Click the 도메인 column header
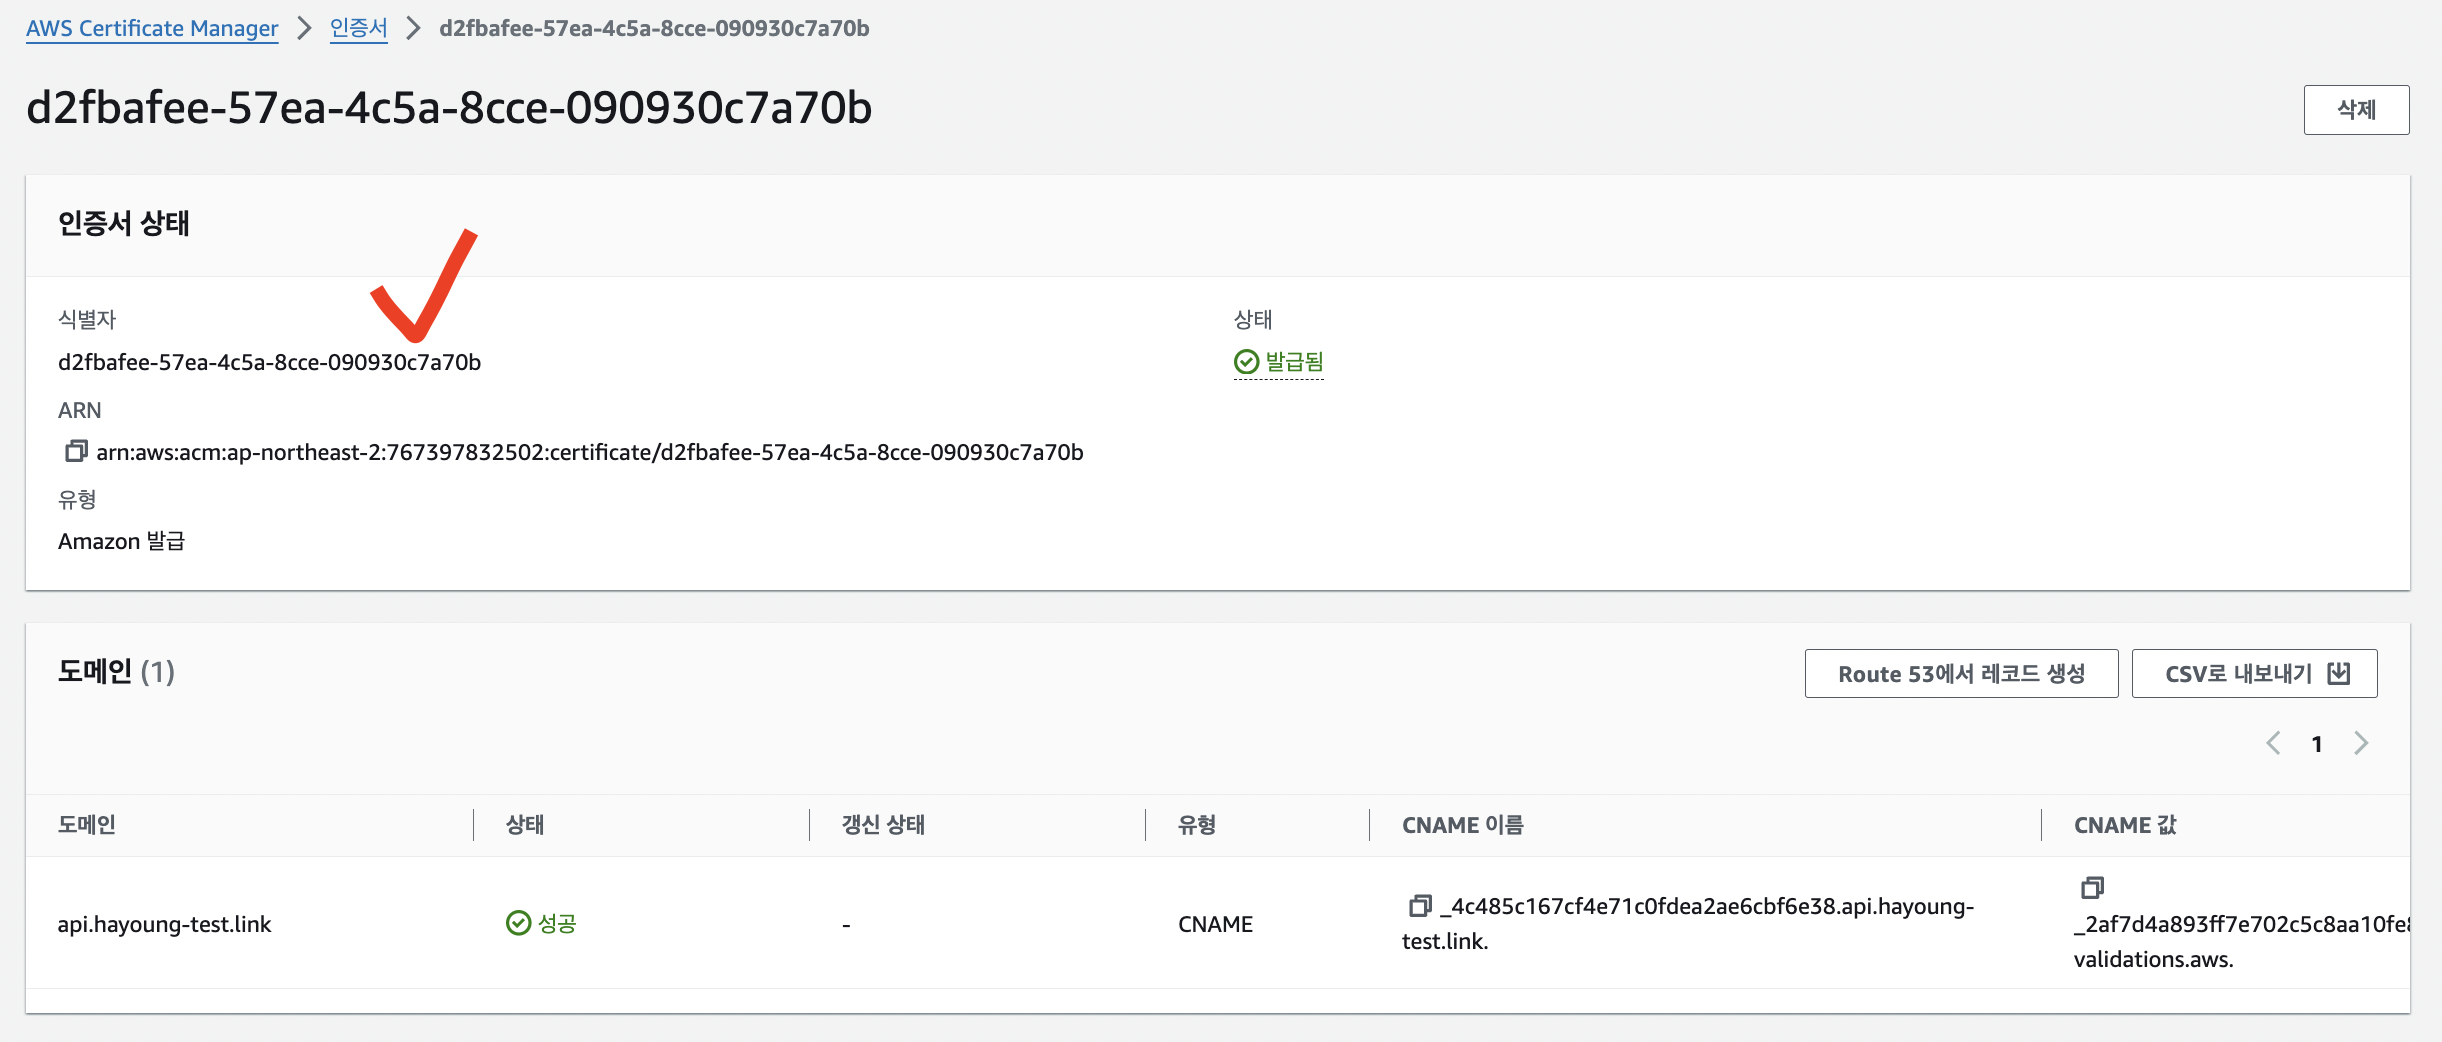Image resolution: width=2442 pixels, height=1042 pixels. [87, 825]
